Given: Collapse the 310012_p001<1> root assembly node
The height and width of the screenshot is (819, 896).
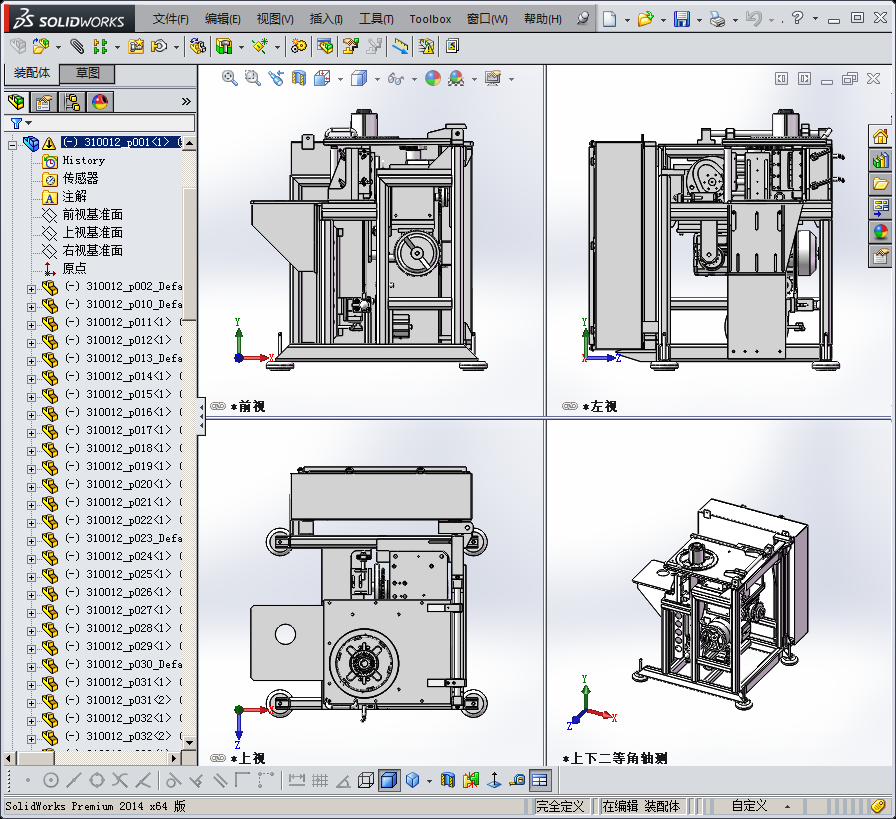Looking at the screenshot, I should 13,144.
